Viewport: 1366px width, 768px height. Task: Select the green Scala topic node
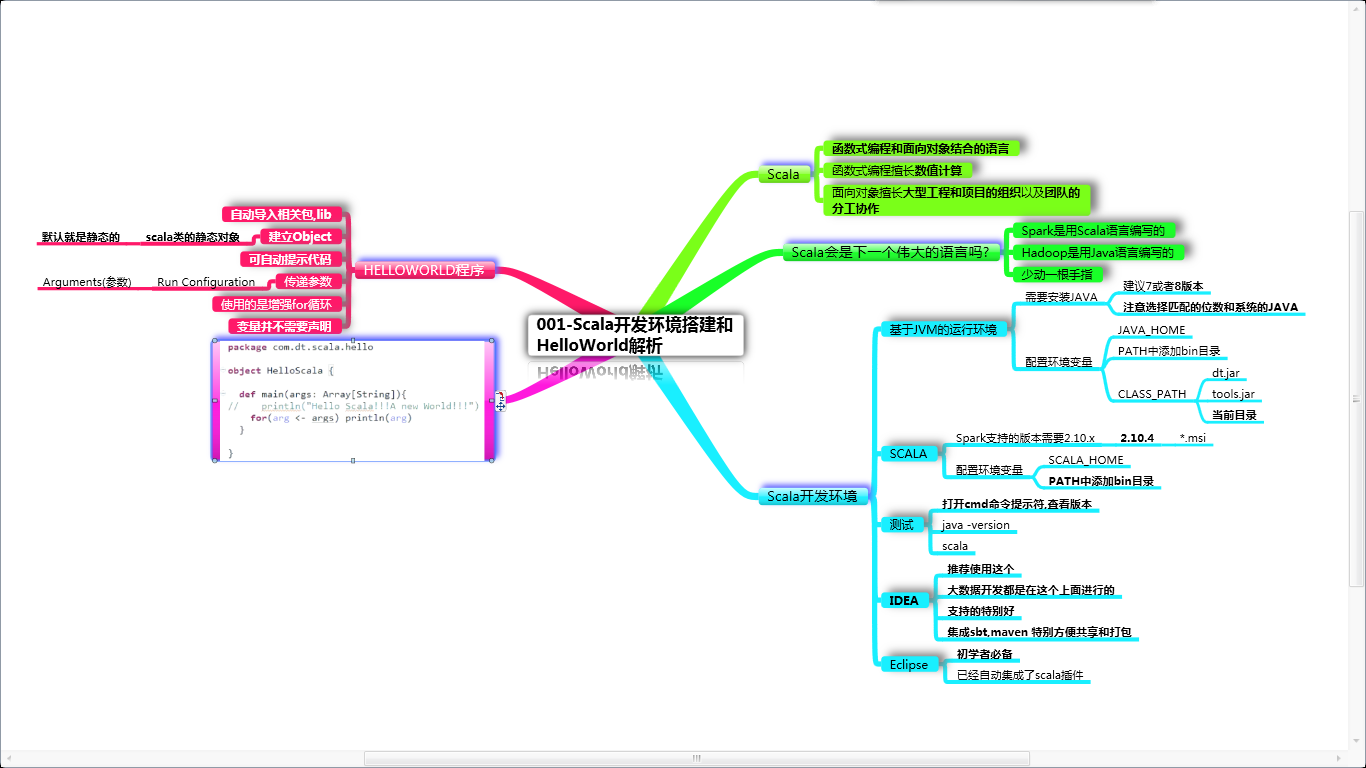783,175
